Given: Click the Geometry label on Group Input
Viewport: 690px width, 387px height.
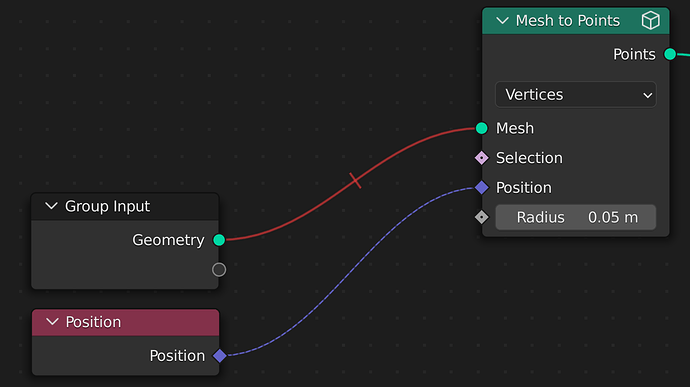Looking at the screenshot, I should (168, 240).
